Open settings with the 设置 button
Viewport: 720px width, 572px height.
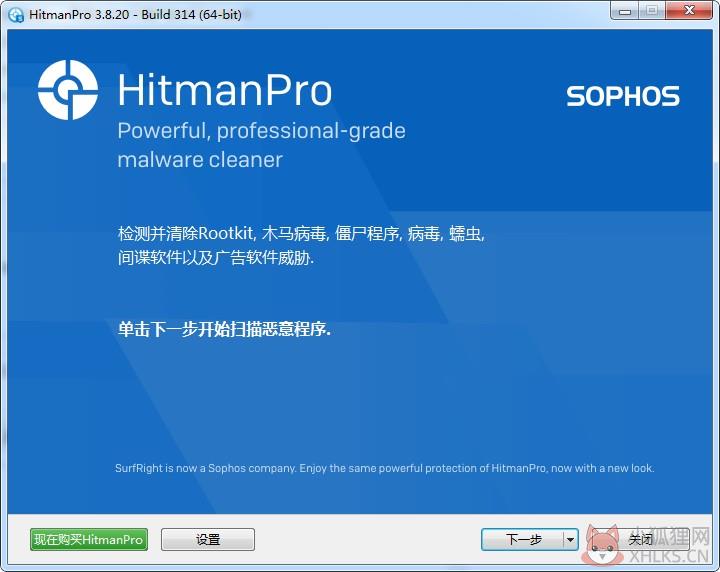tap(208, 539)
